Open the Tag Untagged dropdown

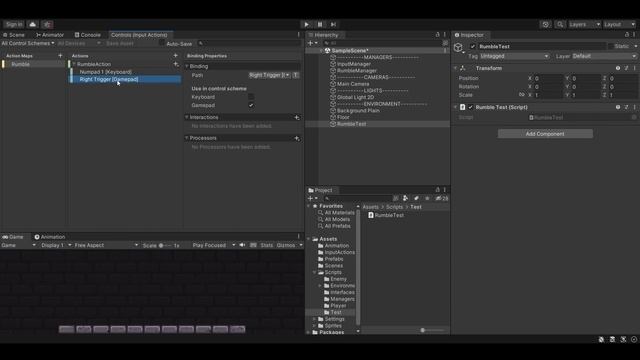tap(514, 56)
